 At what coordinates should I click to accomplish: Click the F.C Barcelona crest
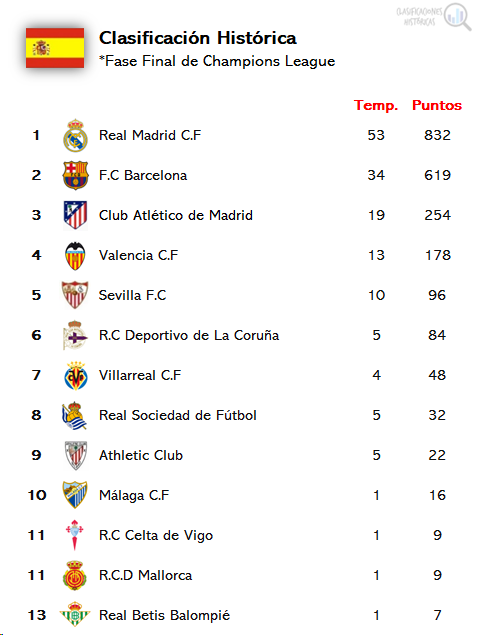(x=75, y=175)
